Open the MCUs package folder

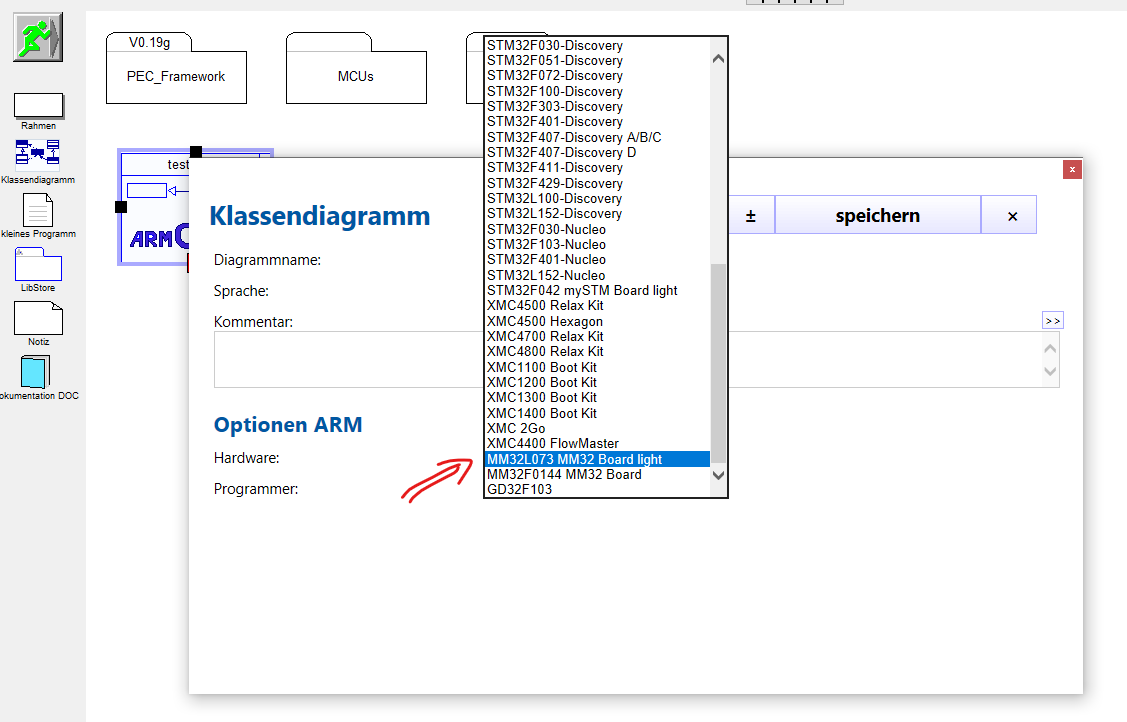tap(356, 76)
